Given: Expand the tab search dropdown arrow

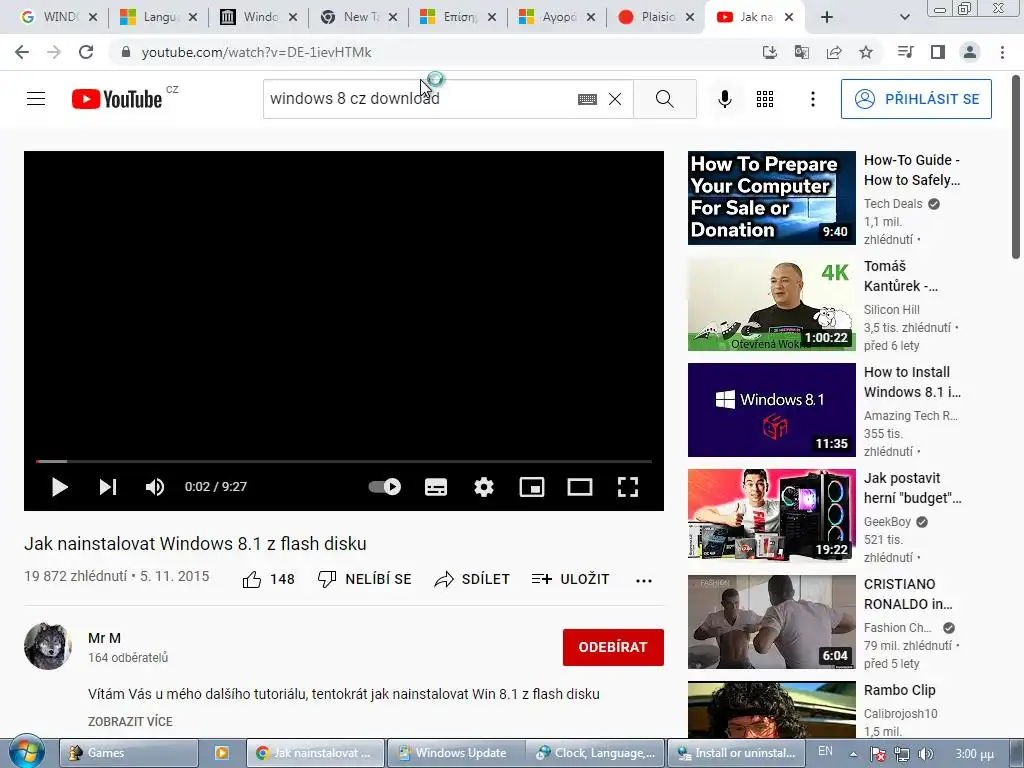Looking at the screenshot, I should coord(904,17).
